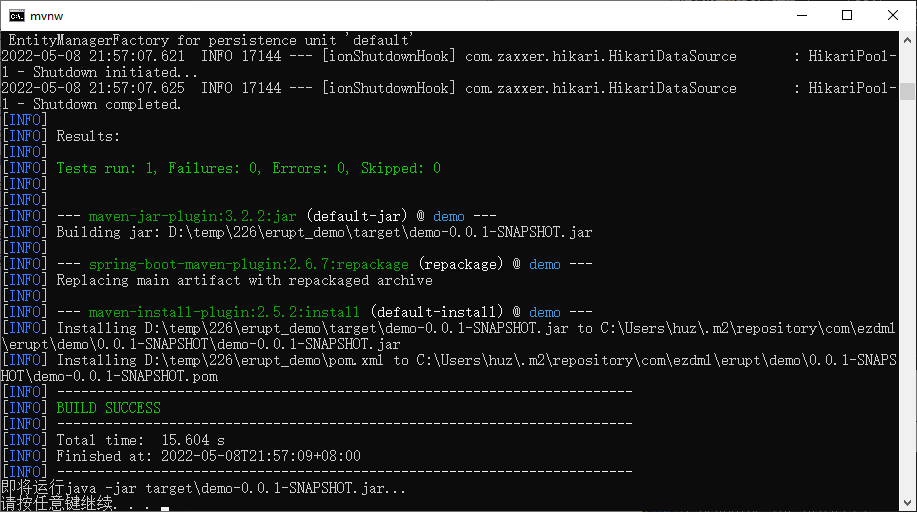The width and height of the screenshot is (917, 512).
Task: Click the Total time 15.604 s line
Action: click(140, 440)
